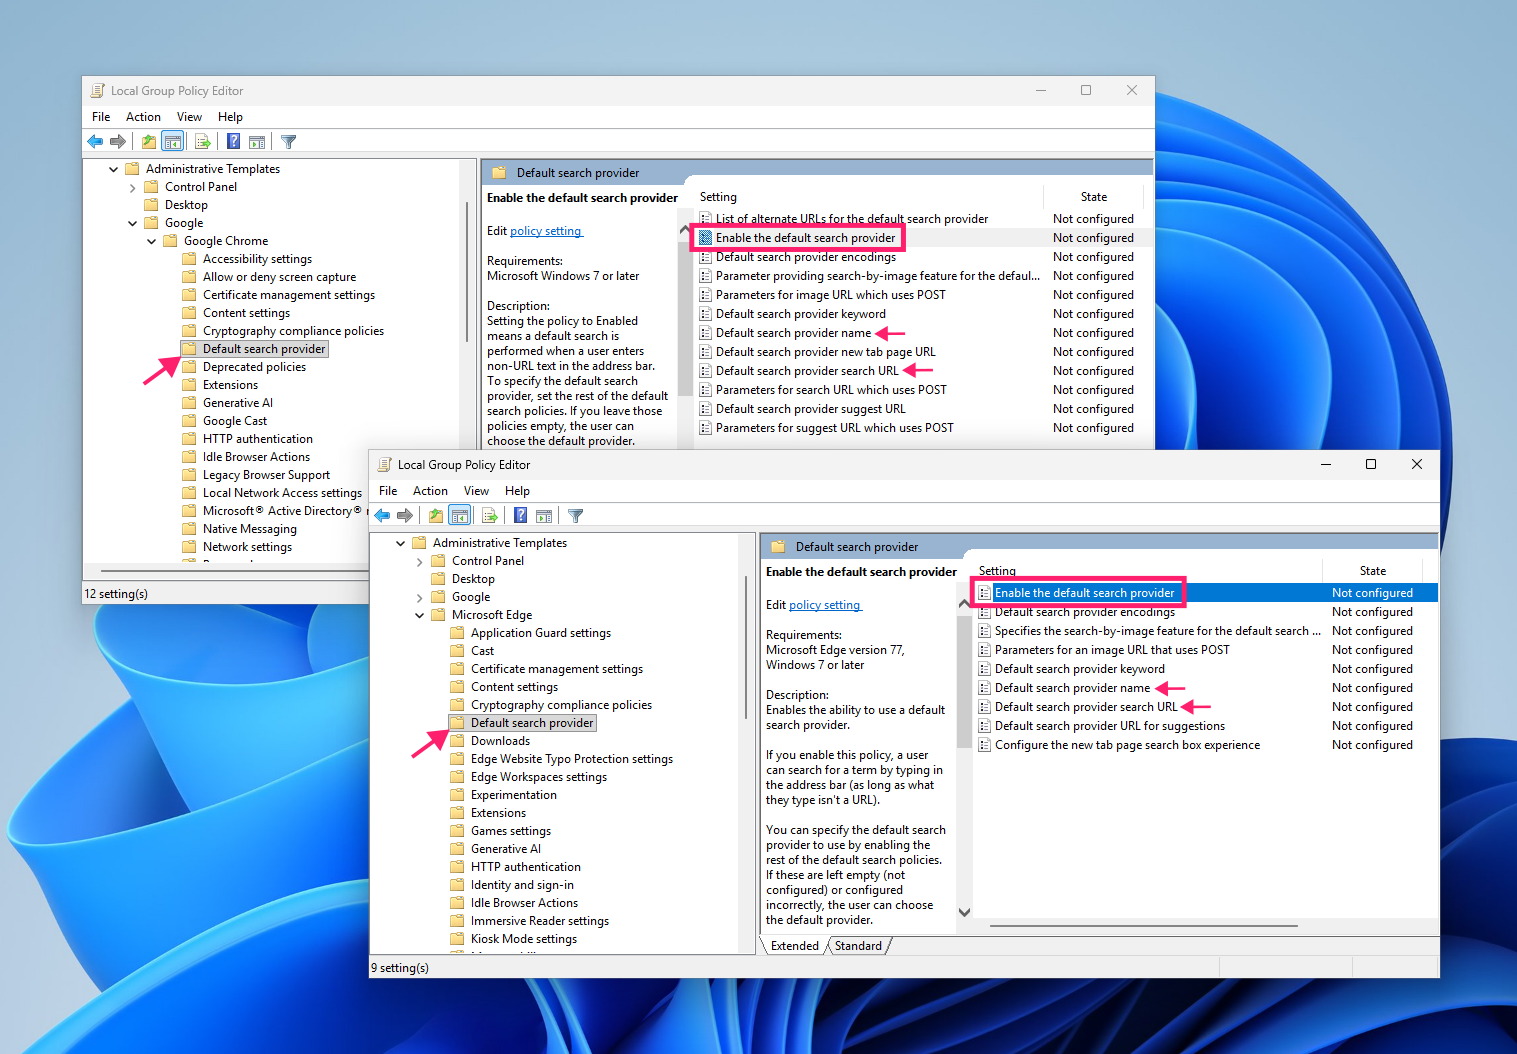1517x1054 pixels.
Task: Select 'Enable the default search provider' in front list
Action: click(x=1206, y=593)
